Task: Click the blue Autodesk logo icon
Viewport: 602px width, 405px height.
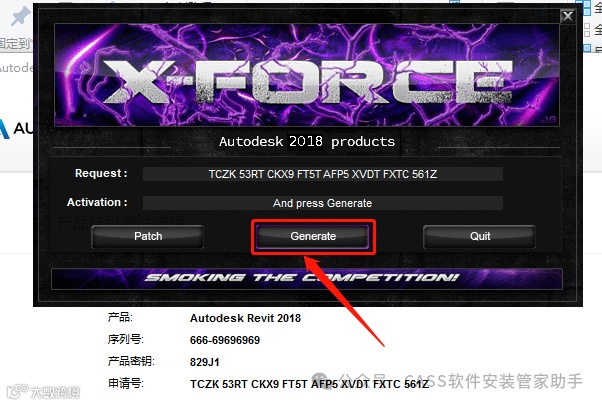Action: point(4,129)
